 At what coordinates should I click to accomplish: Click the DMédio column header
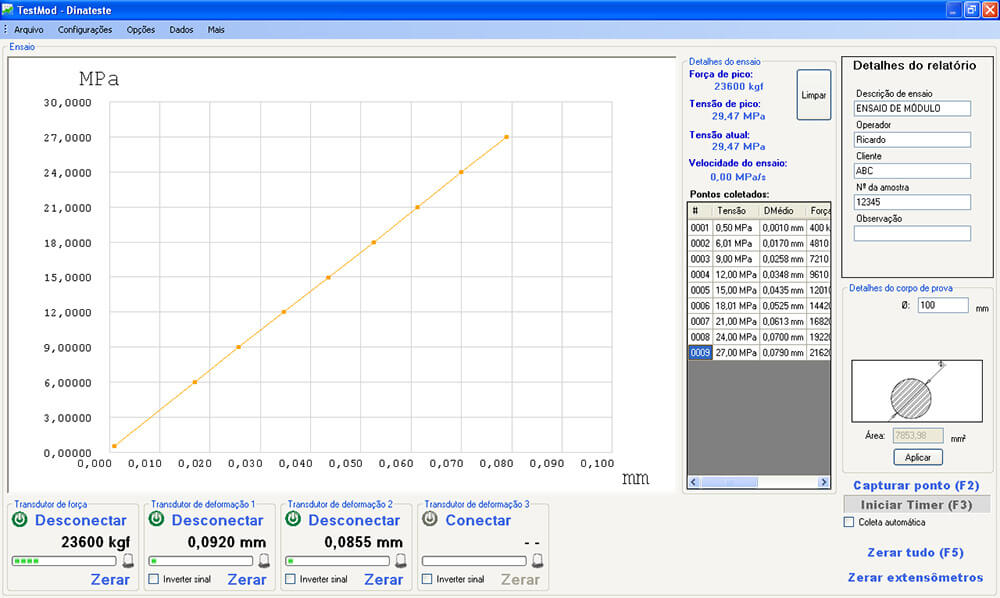click(x=783, y=210)
